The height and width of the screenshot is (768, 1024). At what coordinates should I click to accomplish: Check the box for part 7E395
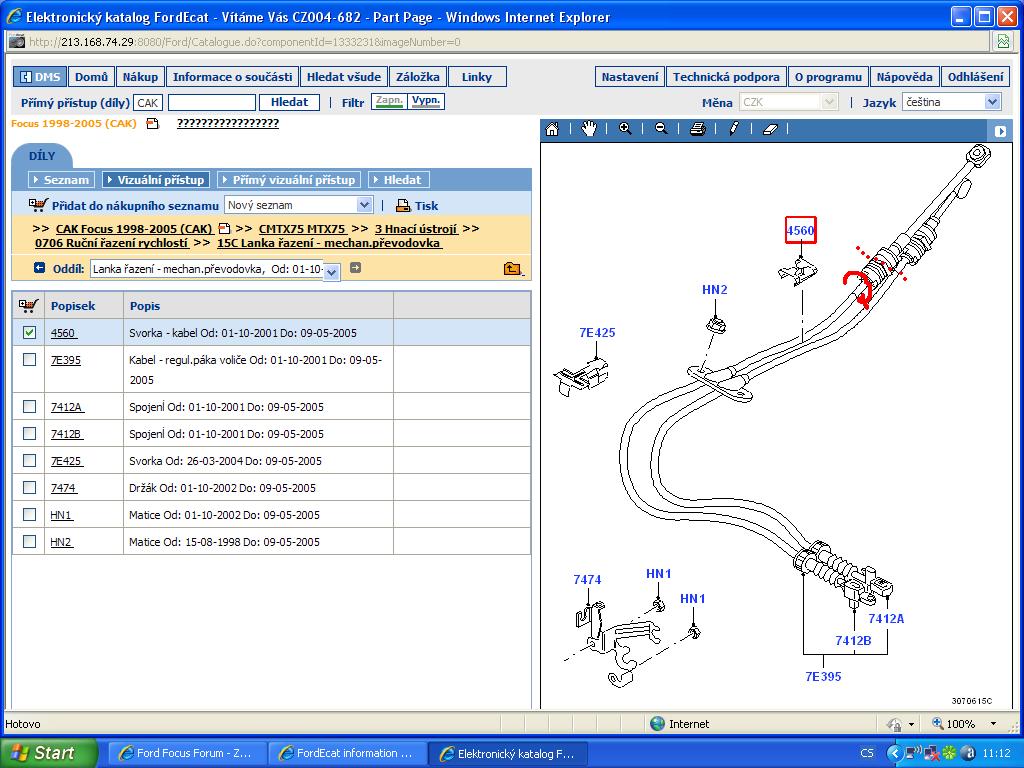coord(29,360)
